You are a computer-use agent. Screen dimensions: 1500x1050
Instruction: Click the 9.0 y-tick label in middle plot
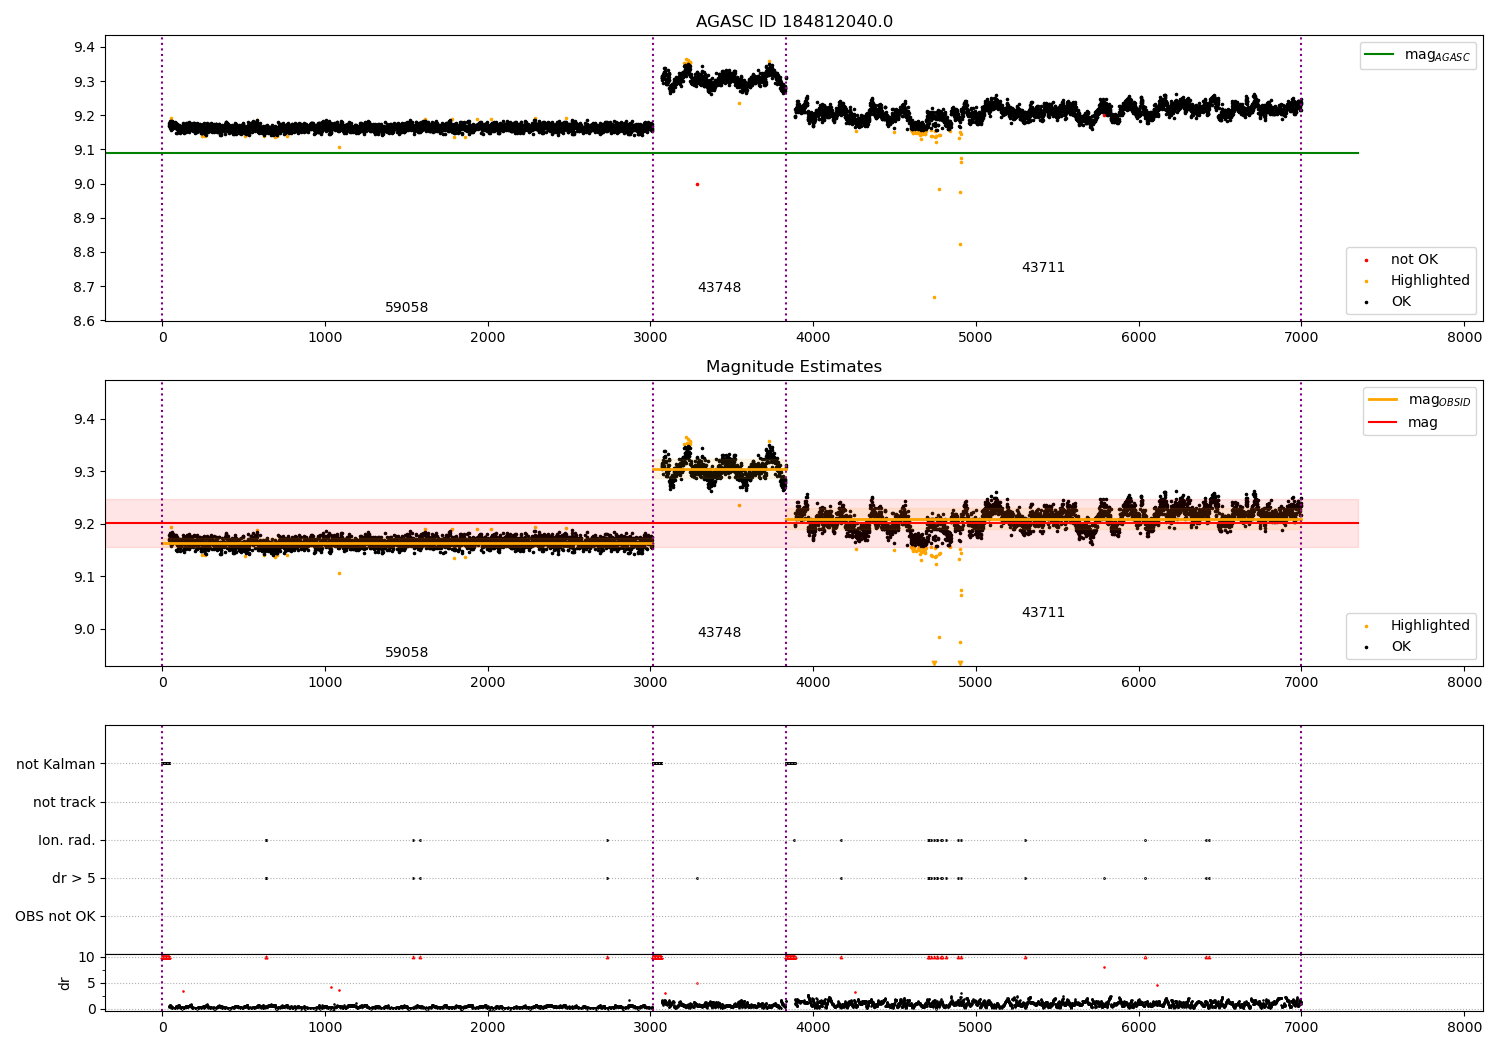[x=84, y=630]
